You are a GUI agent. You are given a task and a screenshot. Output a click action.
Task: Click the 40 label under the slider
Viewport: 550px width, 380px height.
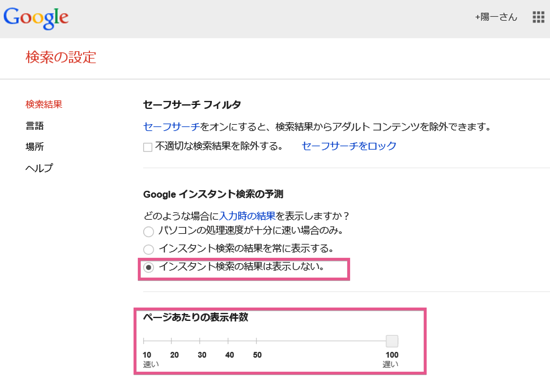click(x=229, y=355)
